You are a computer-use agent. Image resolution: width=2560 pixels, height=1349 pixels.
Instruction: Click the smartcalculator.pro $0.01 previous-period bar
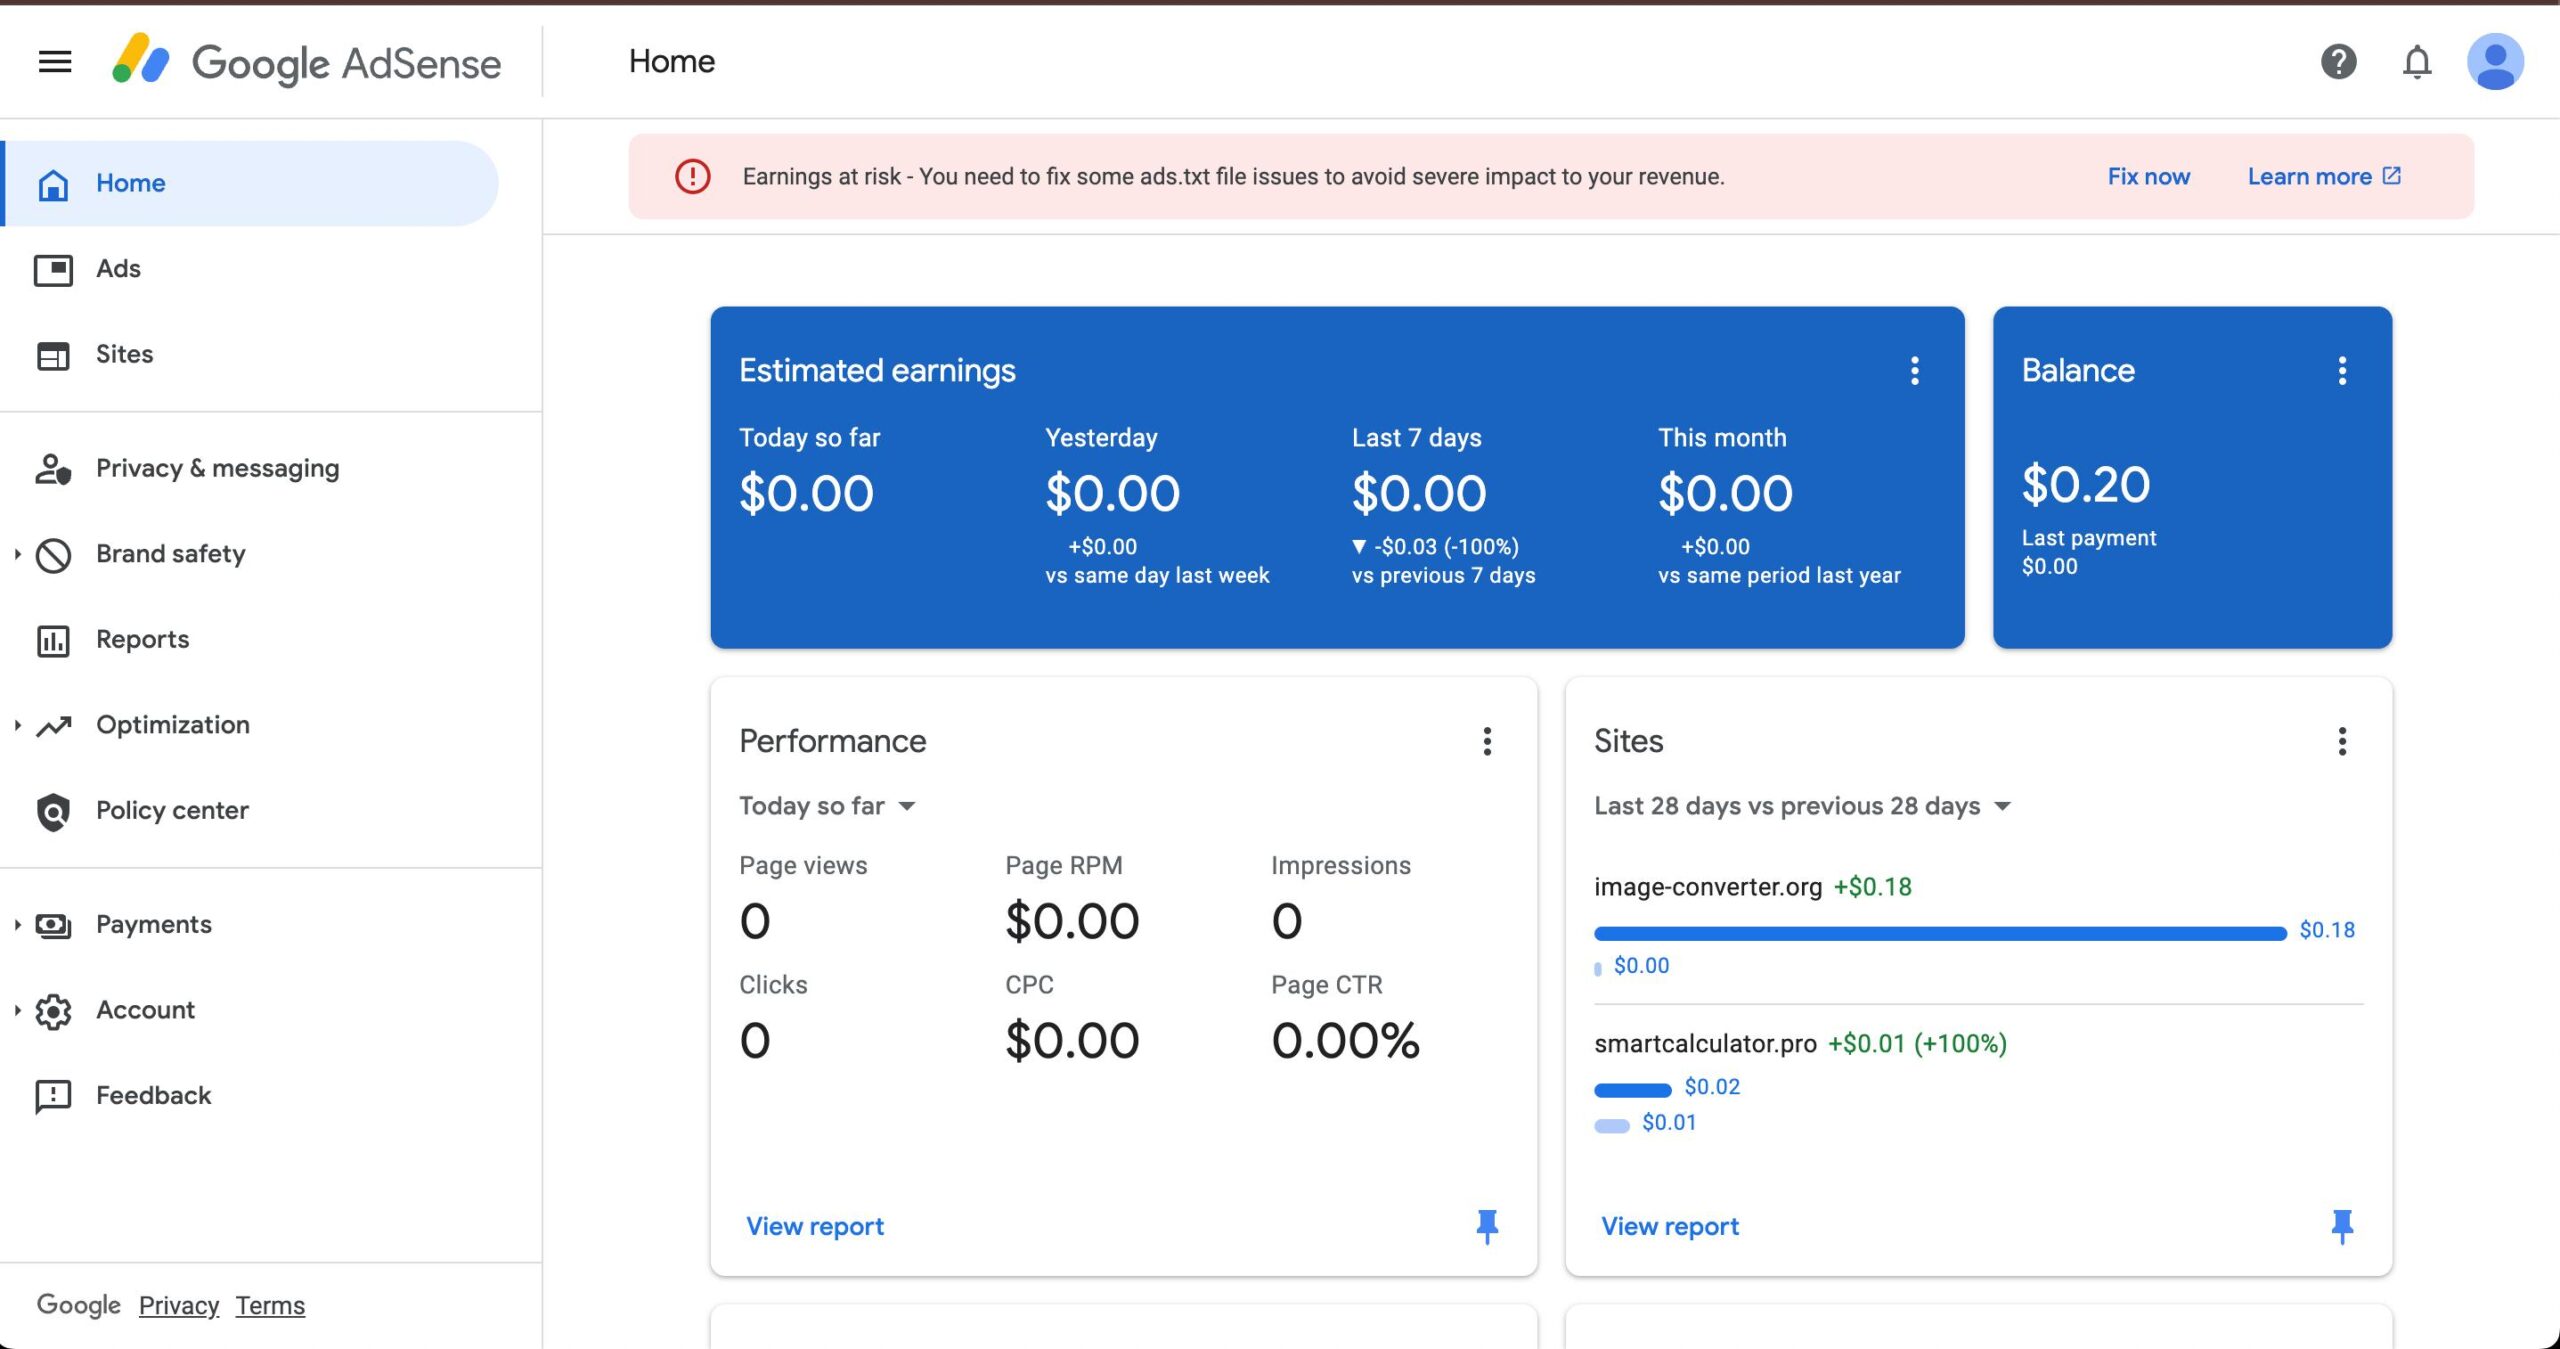tap(1611, 1126)
